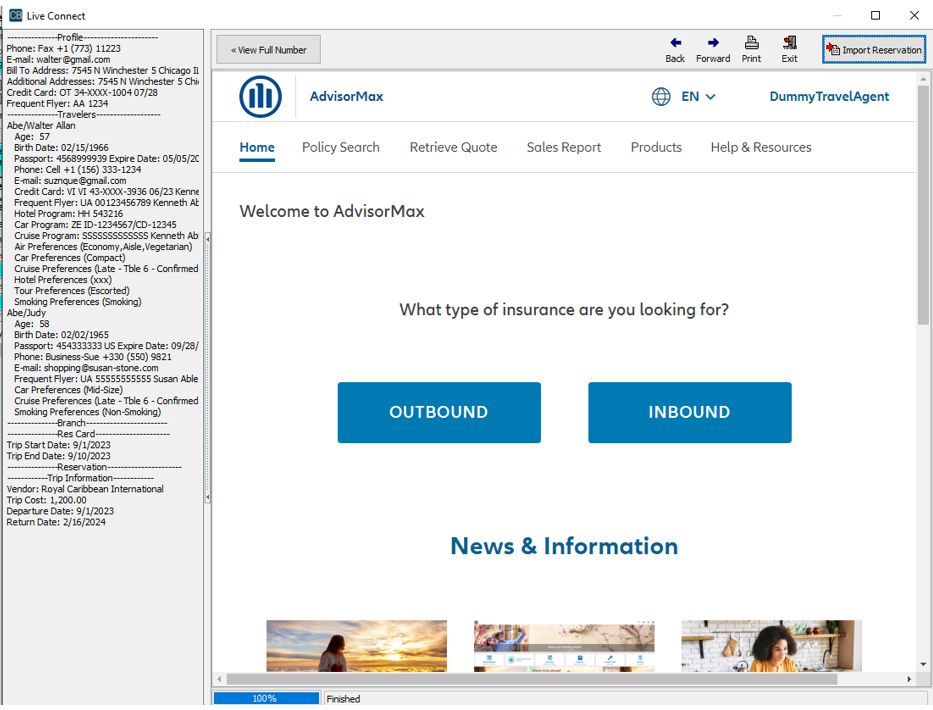This screenshot has height=710, width=933.
Task: Click the globe language icon
Action: (x=661, y=96)
